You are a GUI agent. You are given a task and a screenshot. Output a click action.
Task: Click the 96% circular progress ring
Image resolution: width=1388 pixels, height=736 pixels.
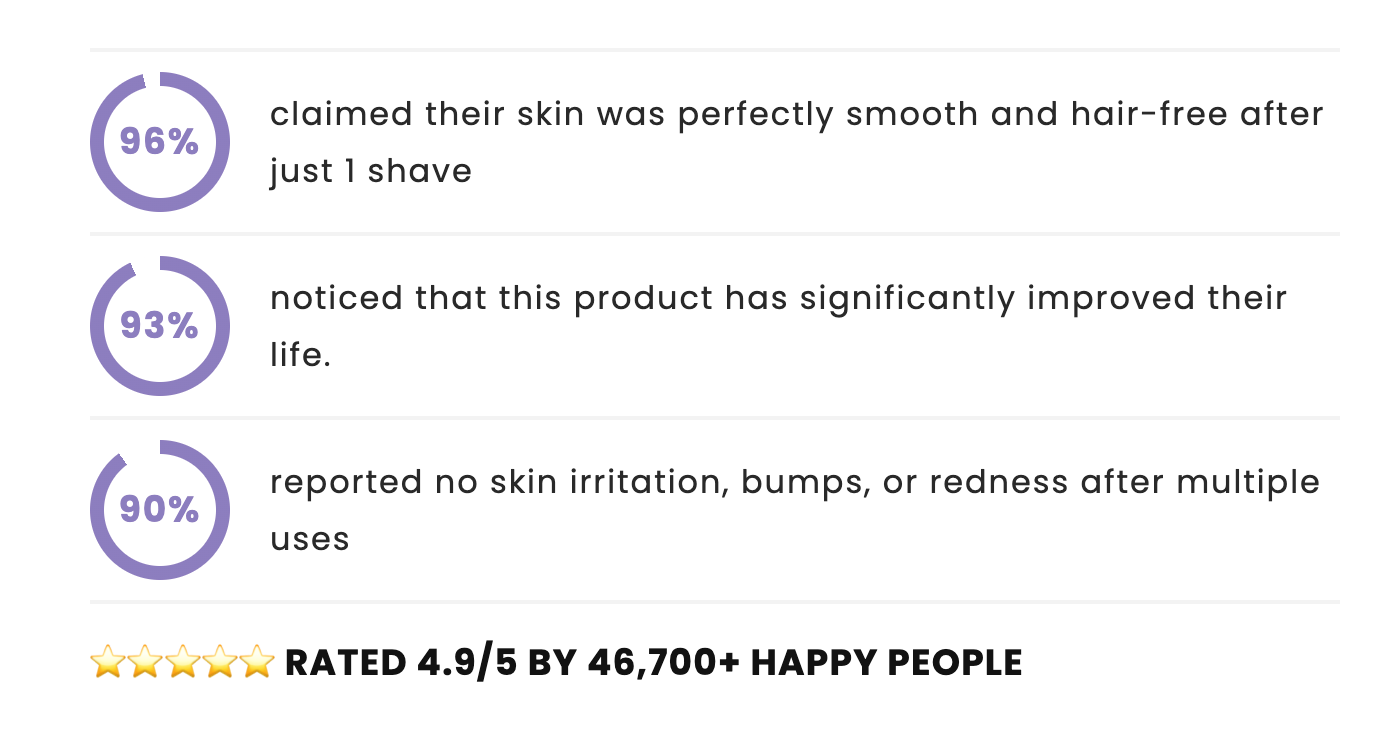pyautogui.click(x=160, y=142)
